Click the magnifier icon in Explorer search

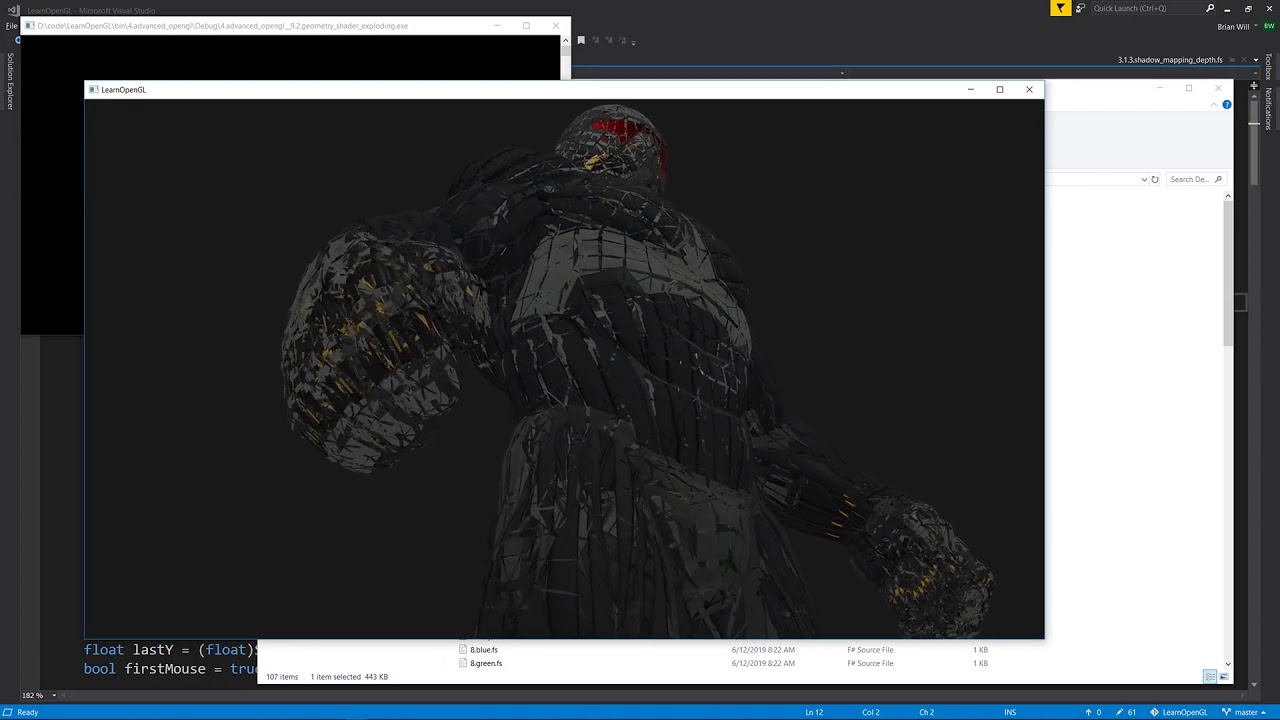point(1218,180)
